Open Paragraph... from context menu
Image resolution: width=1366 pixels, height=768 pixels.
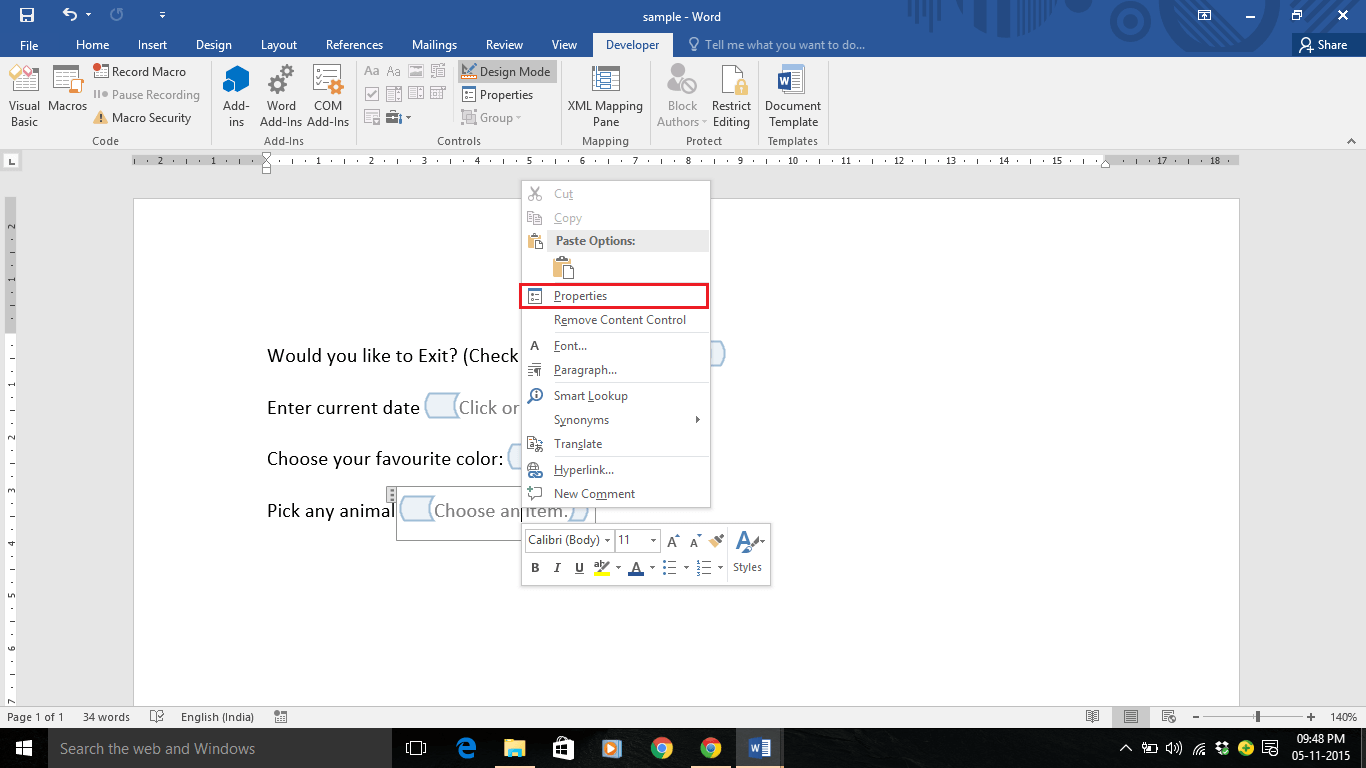[615, 370]
